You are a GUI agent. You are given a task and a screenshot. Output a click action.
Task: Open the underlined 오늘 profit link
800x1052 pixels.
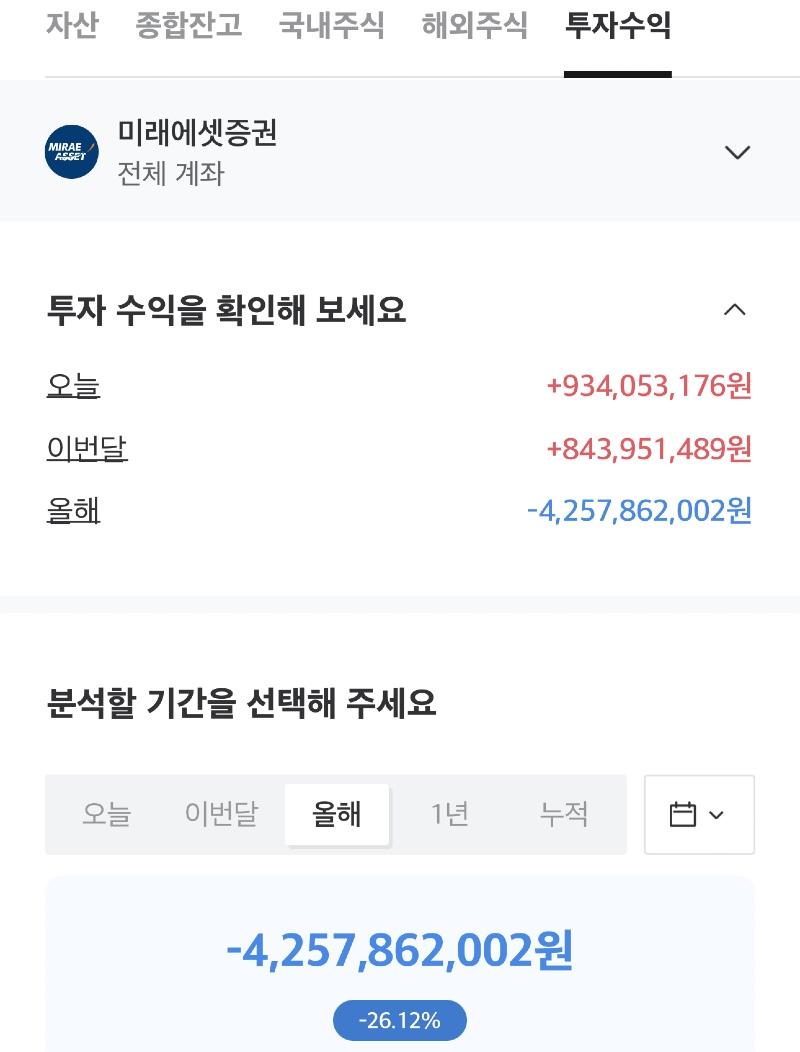pos(73,386)
